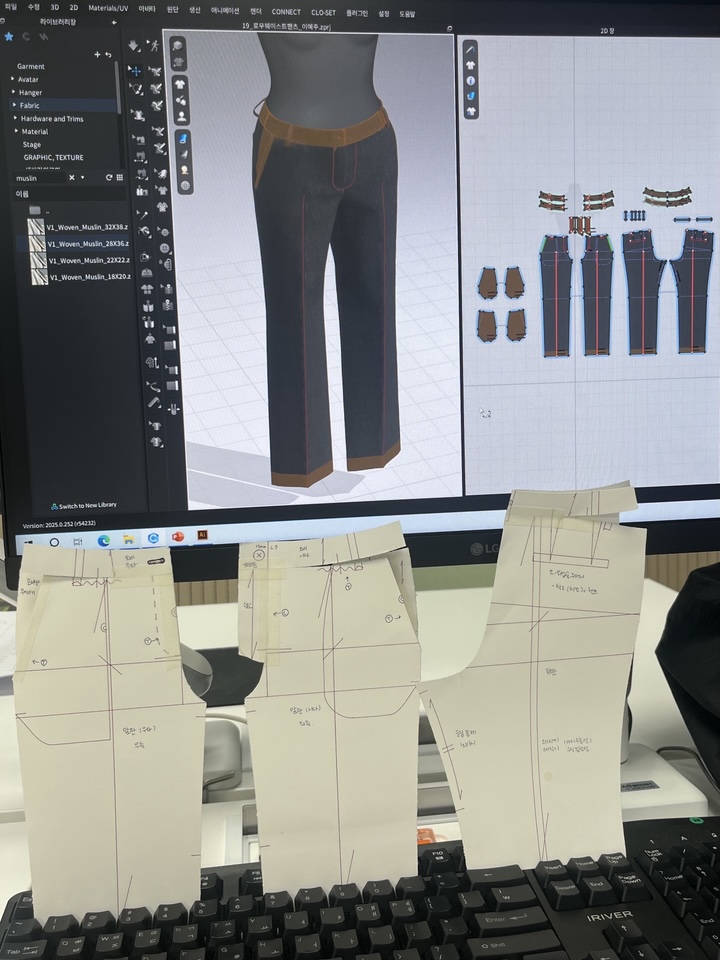Viewport: 720px width, 960px height.
Task: Click the Select/Move tool icon
Action: [134, 71]
